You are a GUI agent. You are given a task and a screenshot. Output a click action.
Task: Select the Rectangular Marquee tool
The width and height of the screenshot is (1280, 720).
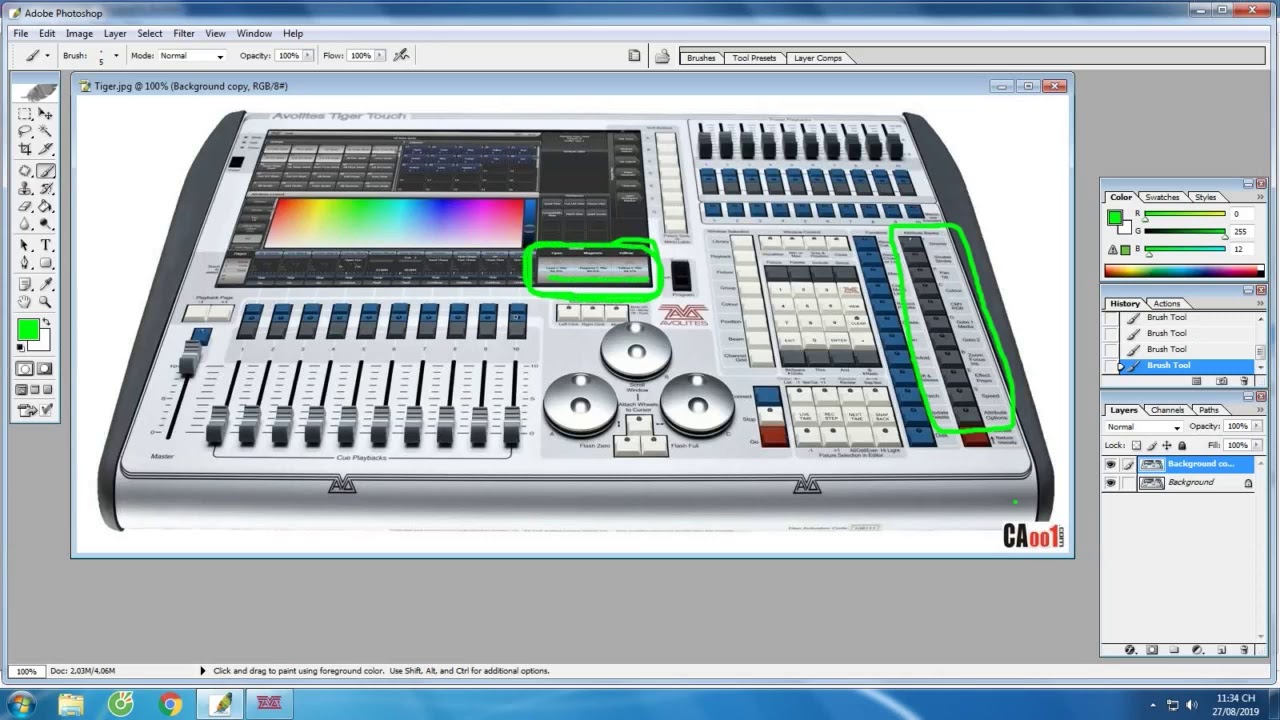tap(25, 114)
